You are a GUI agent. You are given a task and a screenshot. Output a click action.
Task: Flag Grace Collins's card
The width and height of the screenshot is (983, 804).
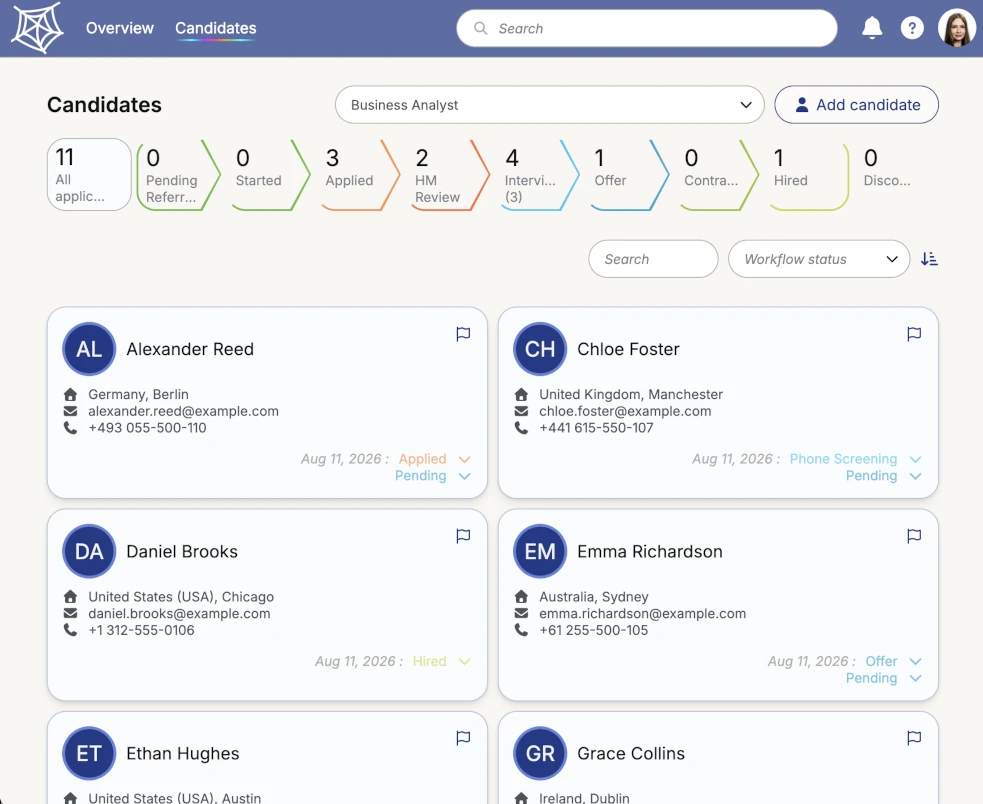pyautogui.click(x=914, y=738)
